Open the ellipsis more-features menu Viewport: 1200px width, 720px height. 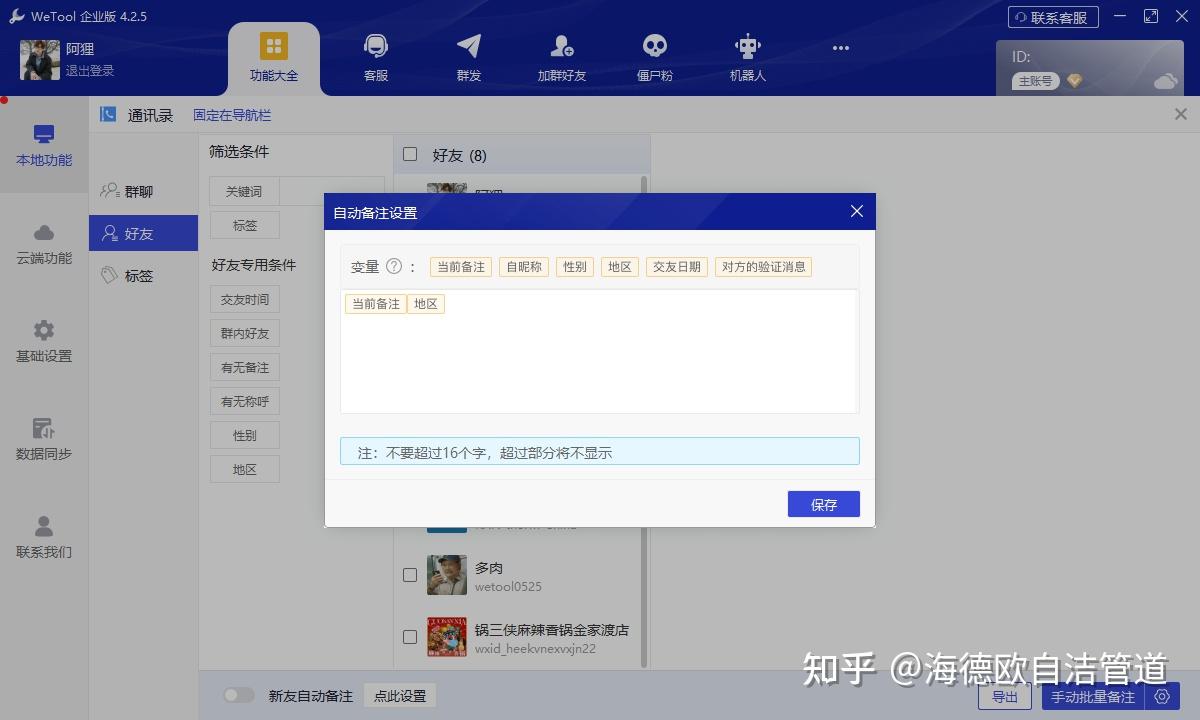(x=840, y=48)
